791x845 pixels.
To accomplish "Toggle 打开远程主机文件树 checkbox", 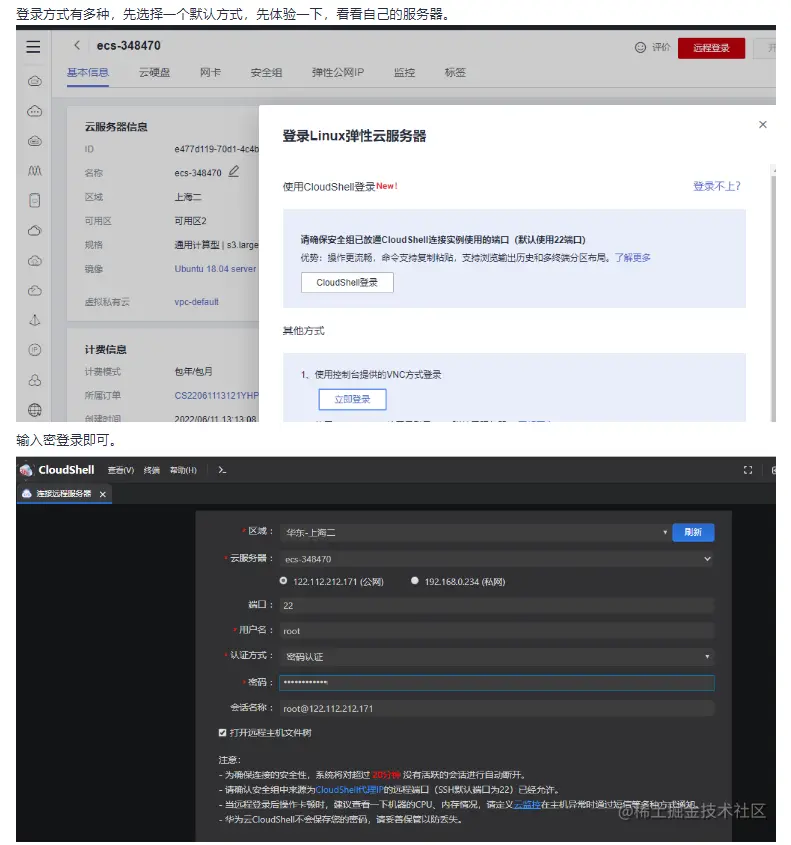I will (x=223, y=732).
